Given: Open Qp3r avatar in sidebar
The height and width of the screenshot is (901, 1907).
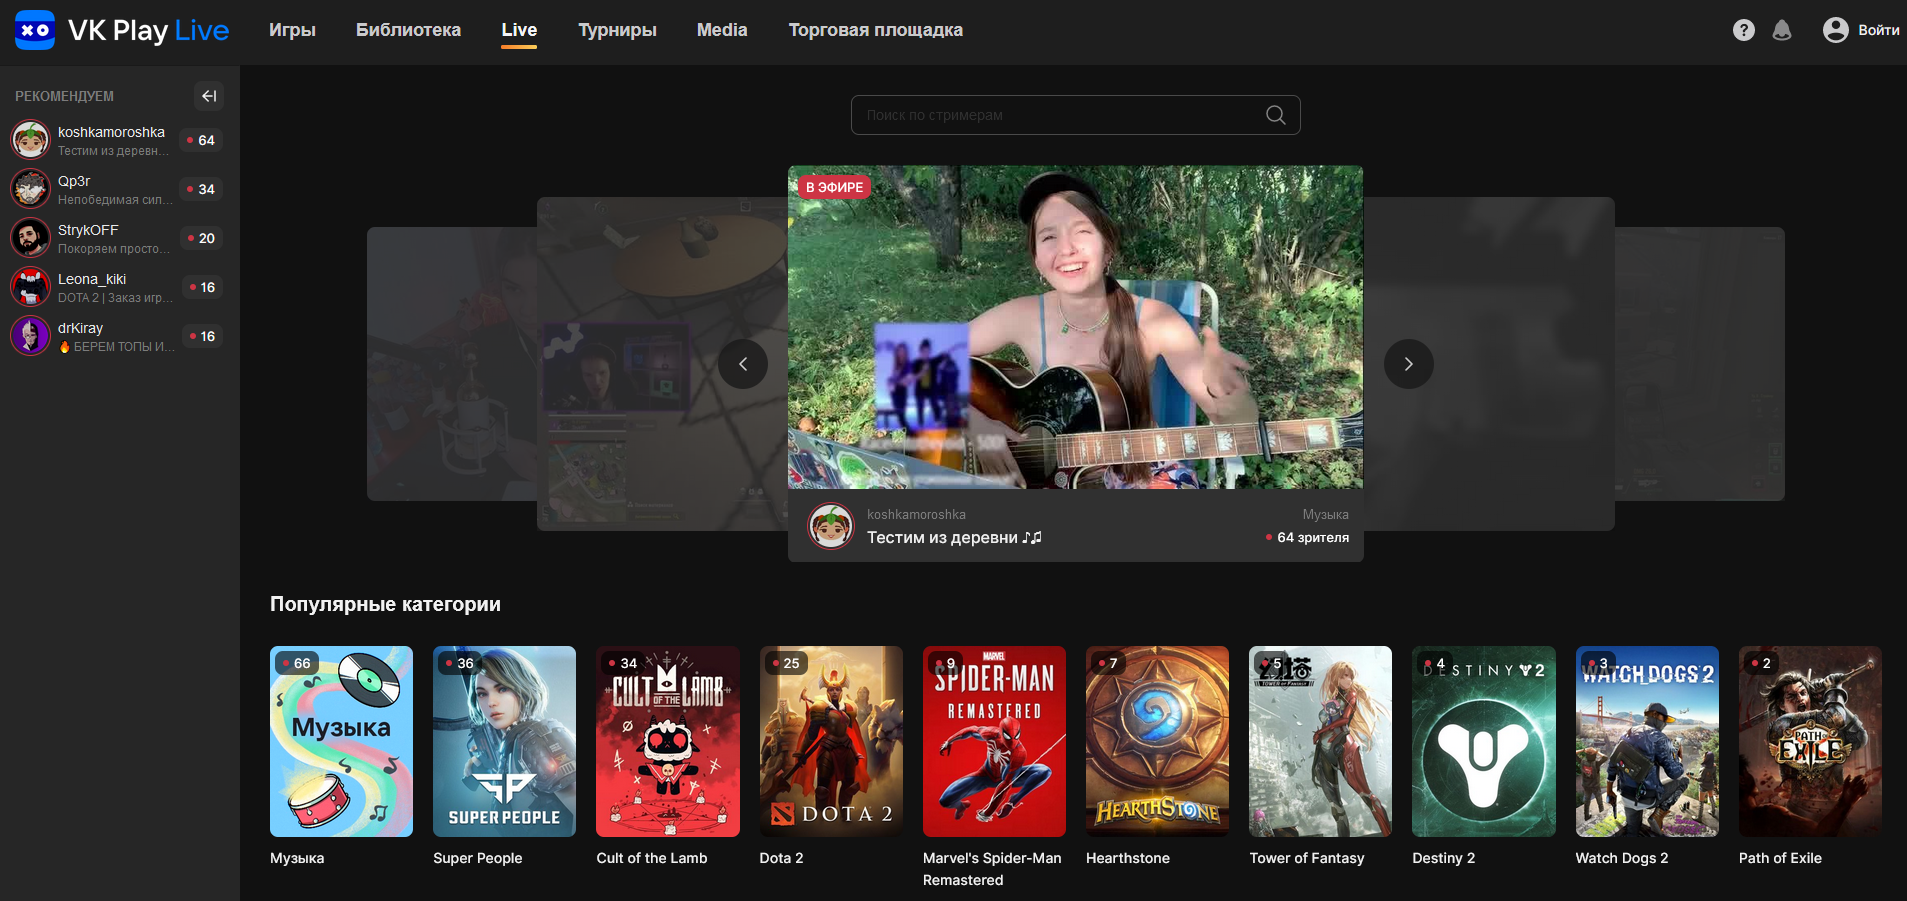Looking at the screenshot, I should coord(30,189).
